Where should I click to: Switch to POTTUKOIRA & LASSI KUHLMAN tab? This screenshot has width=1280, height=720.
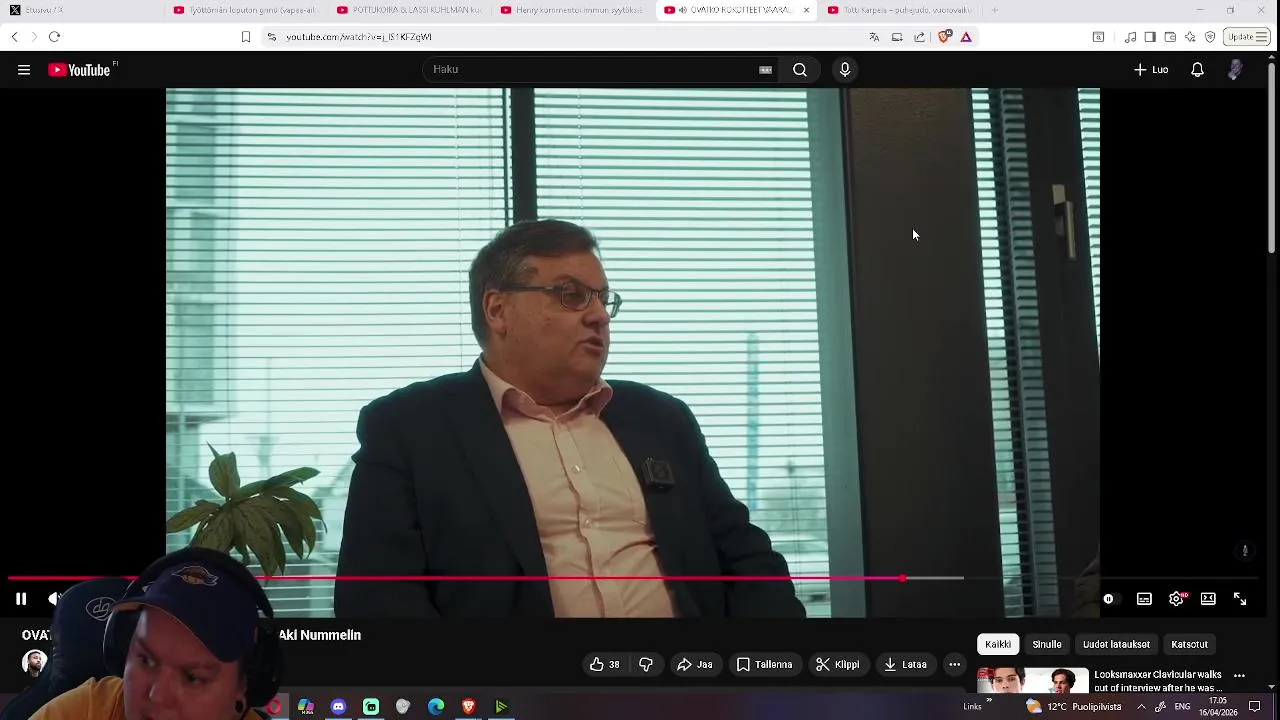410,10
